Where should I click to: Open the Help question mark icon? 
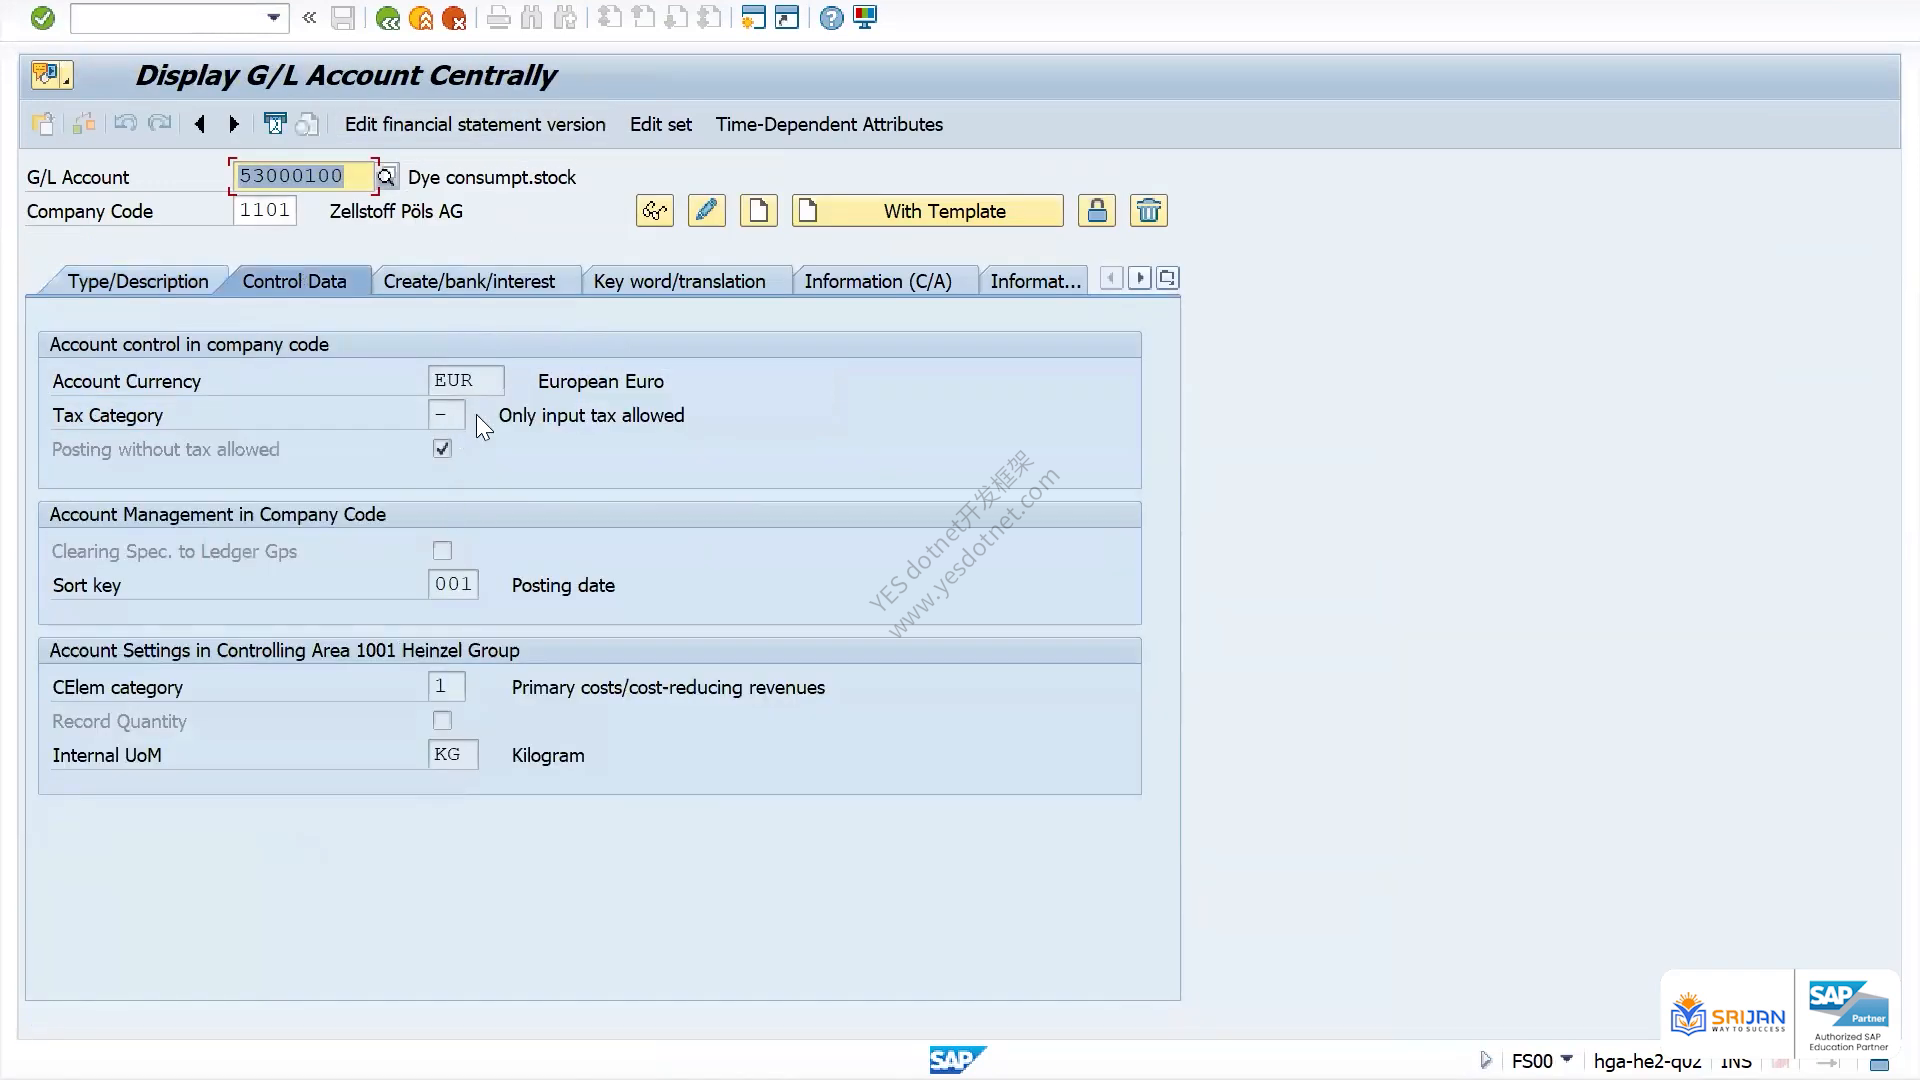coord(831,18)
